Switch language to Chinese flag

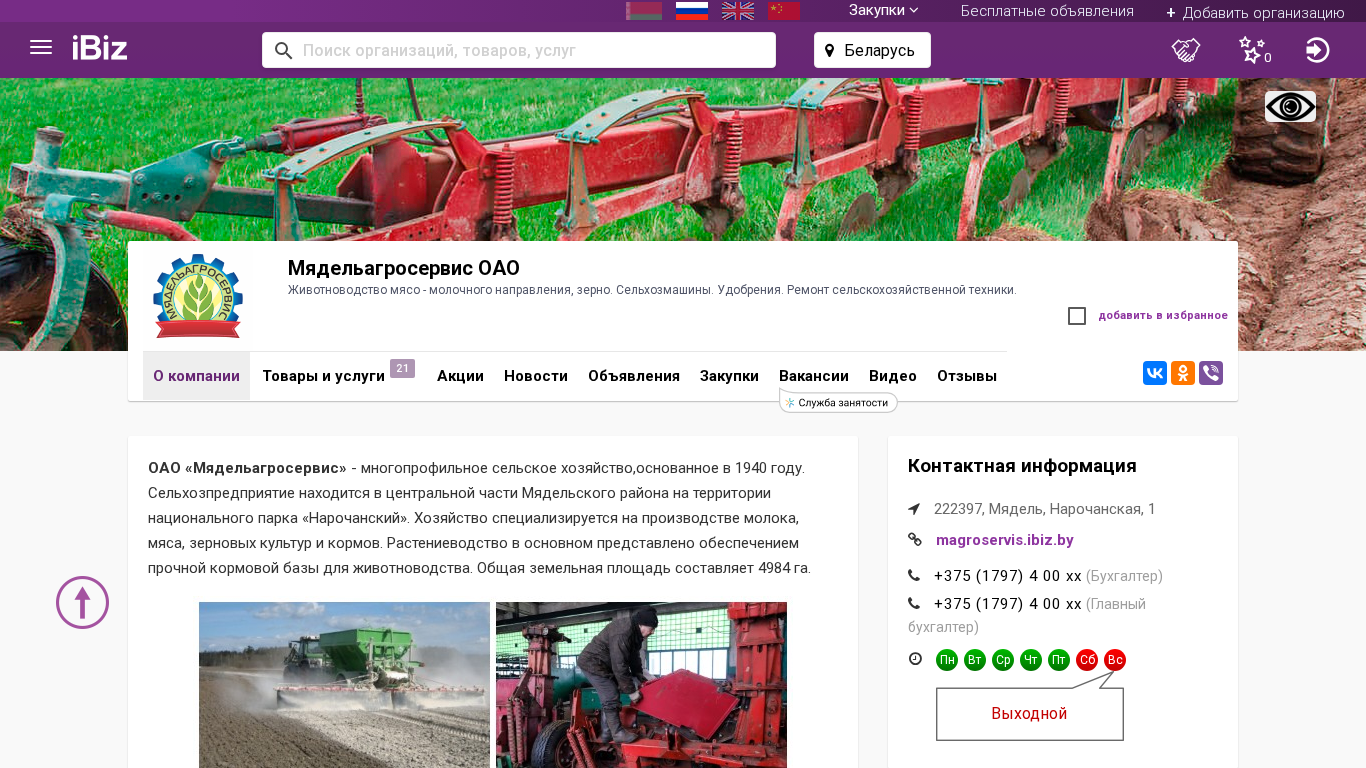point(784,11)
